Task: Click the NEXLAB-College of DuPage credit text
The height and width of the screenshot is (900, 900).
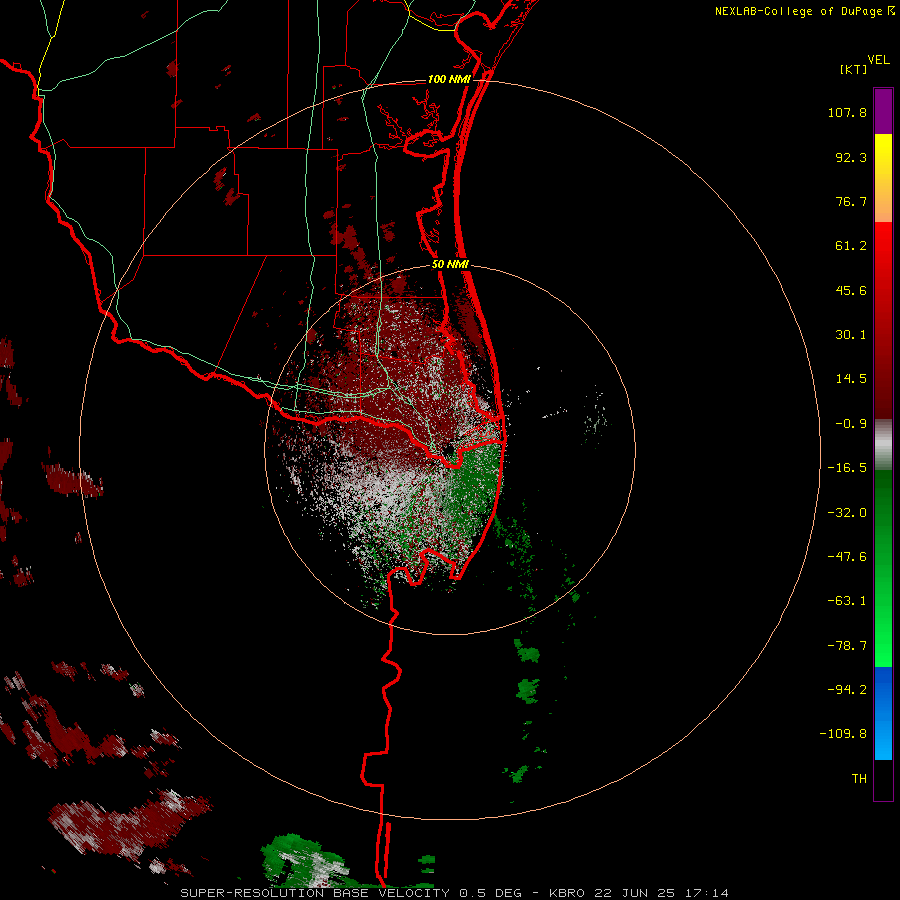Action: [x=798, y=11]
